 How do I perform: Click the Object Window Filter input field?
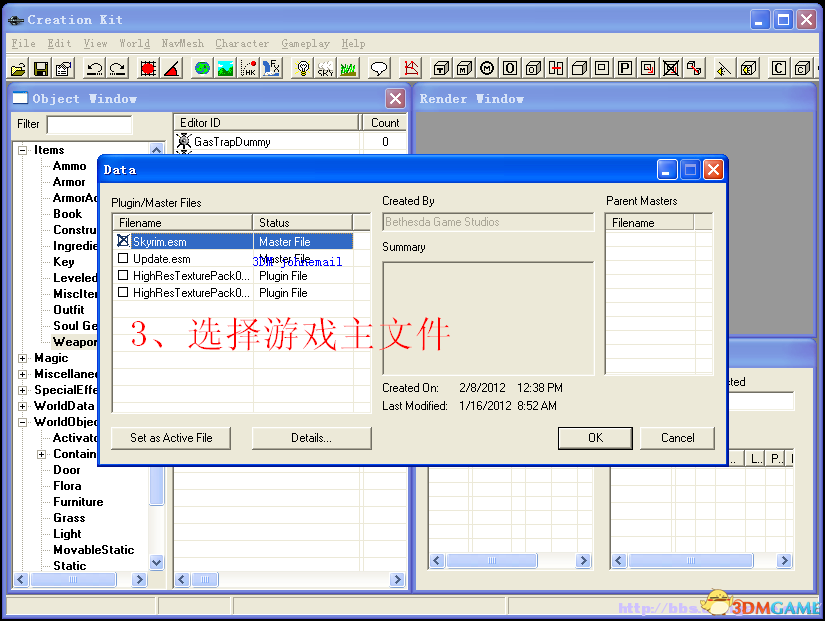pyautogui.click(x=89, y=125)
